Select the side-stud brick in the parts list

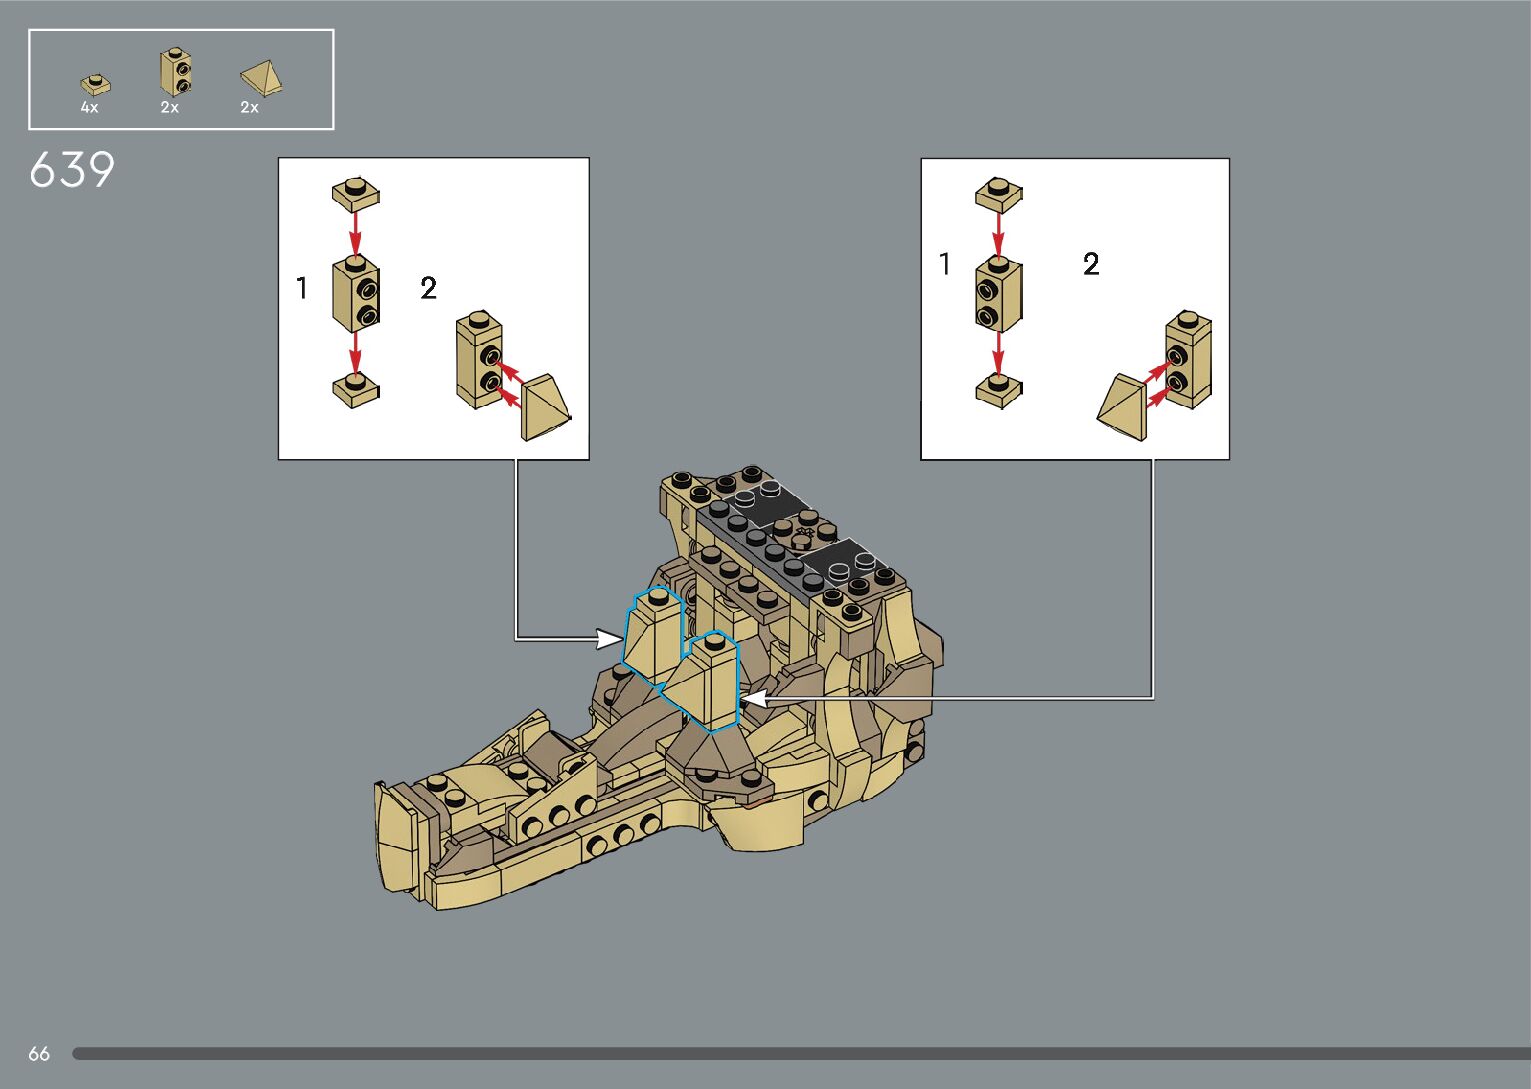point(175,73)
